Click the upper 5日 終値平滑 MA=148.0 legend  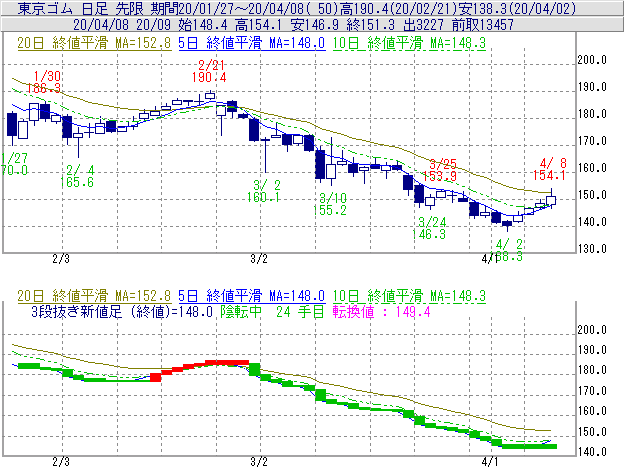(x=252, y=43)
